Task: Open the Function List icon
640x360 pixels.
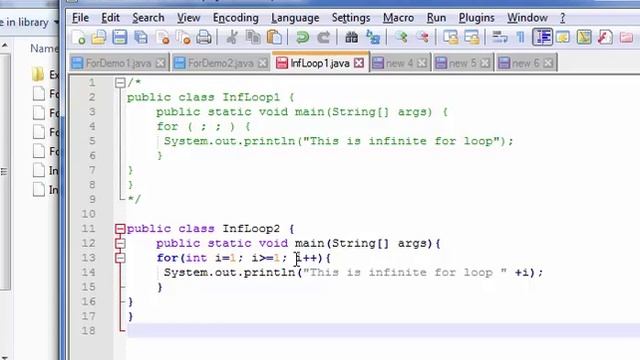Action: coord(605,38)
